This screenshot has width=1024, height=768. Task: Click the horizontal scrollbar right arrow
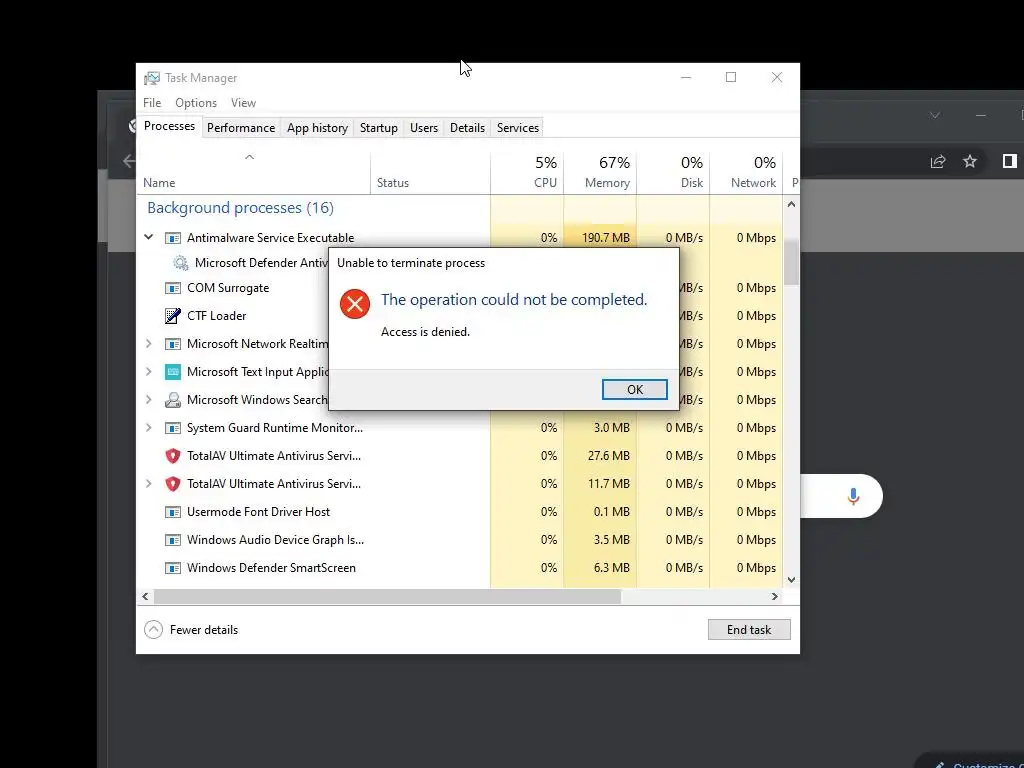point(775,596)
